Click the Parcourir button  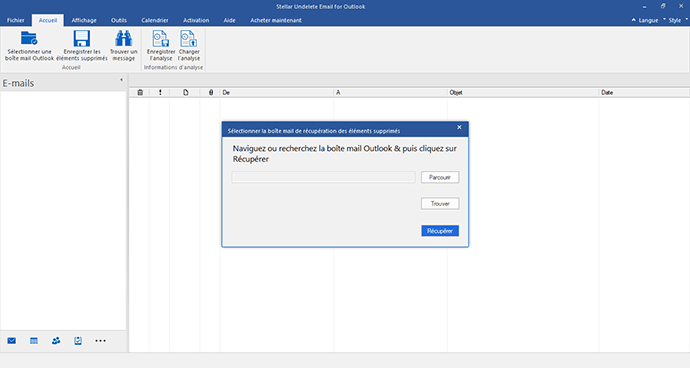440,177
